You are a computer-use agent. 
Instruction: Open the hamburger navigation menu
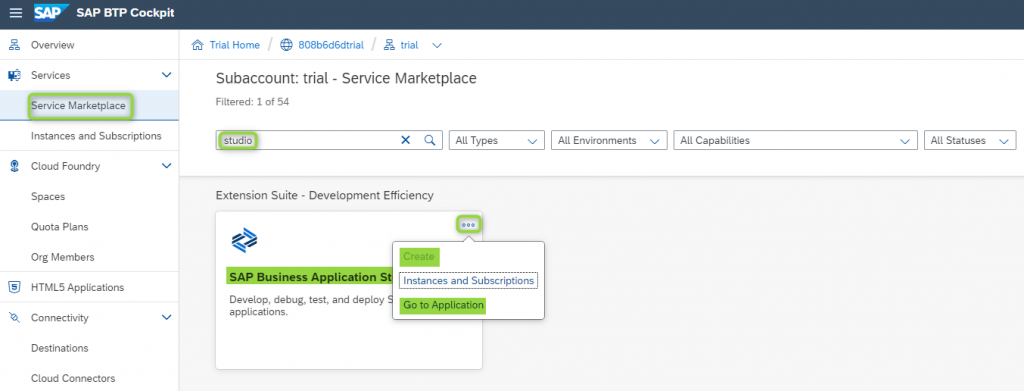coord(16,13)
